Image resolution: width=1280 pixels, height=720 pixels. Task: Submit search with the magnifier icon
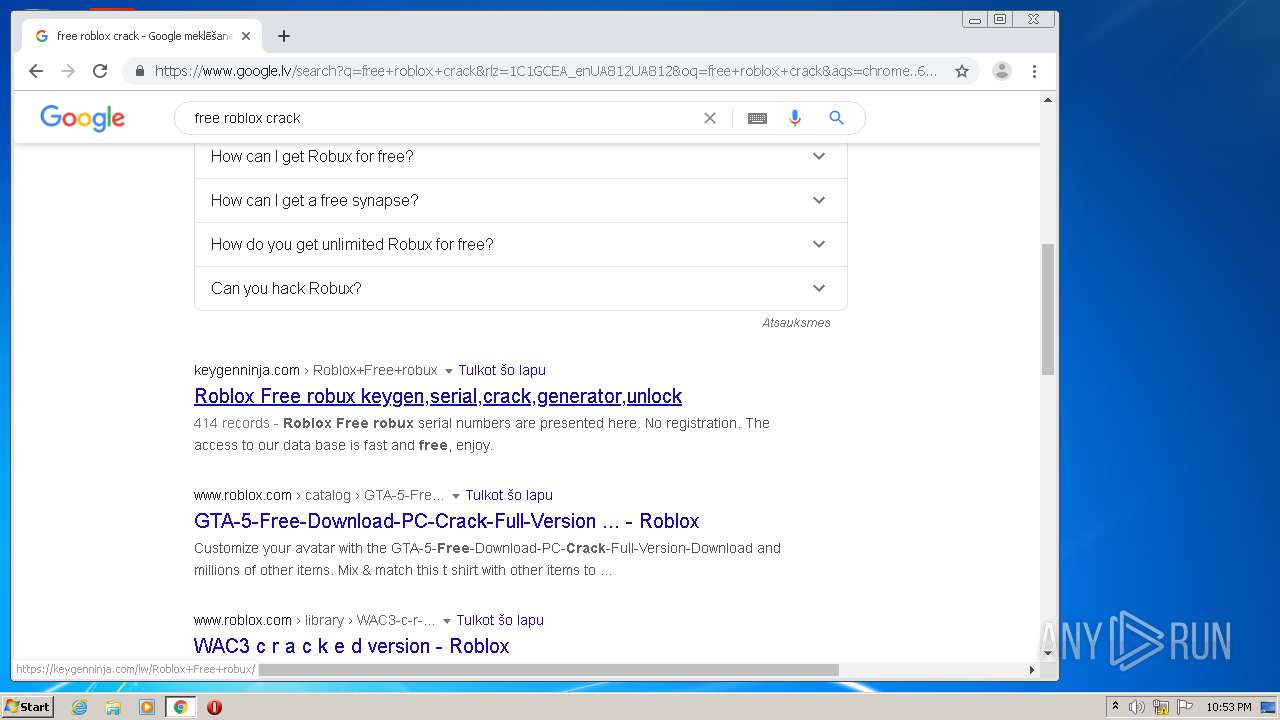click(837, 118)
